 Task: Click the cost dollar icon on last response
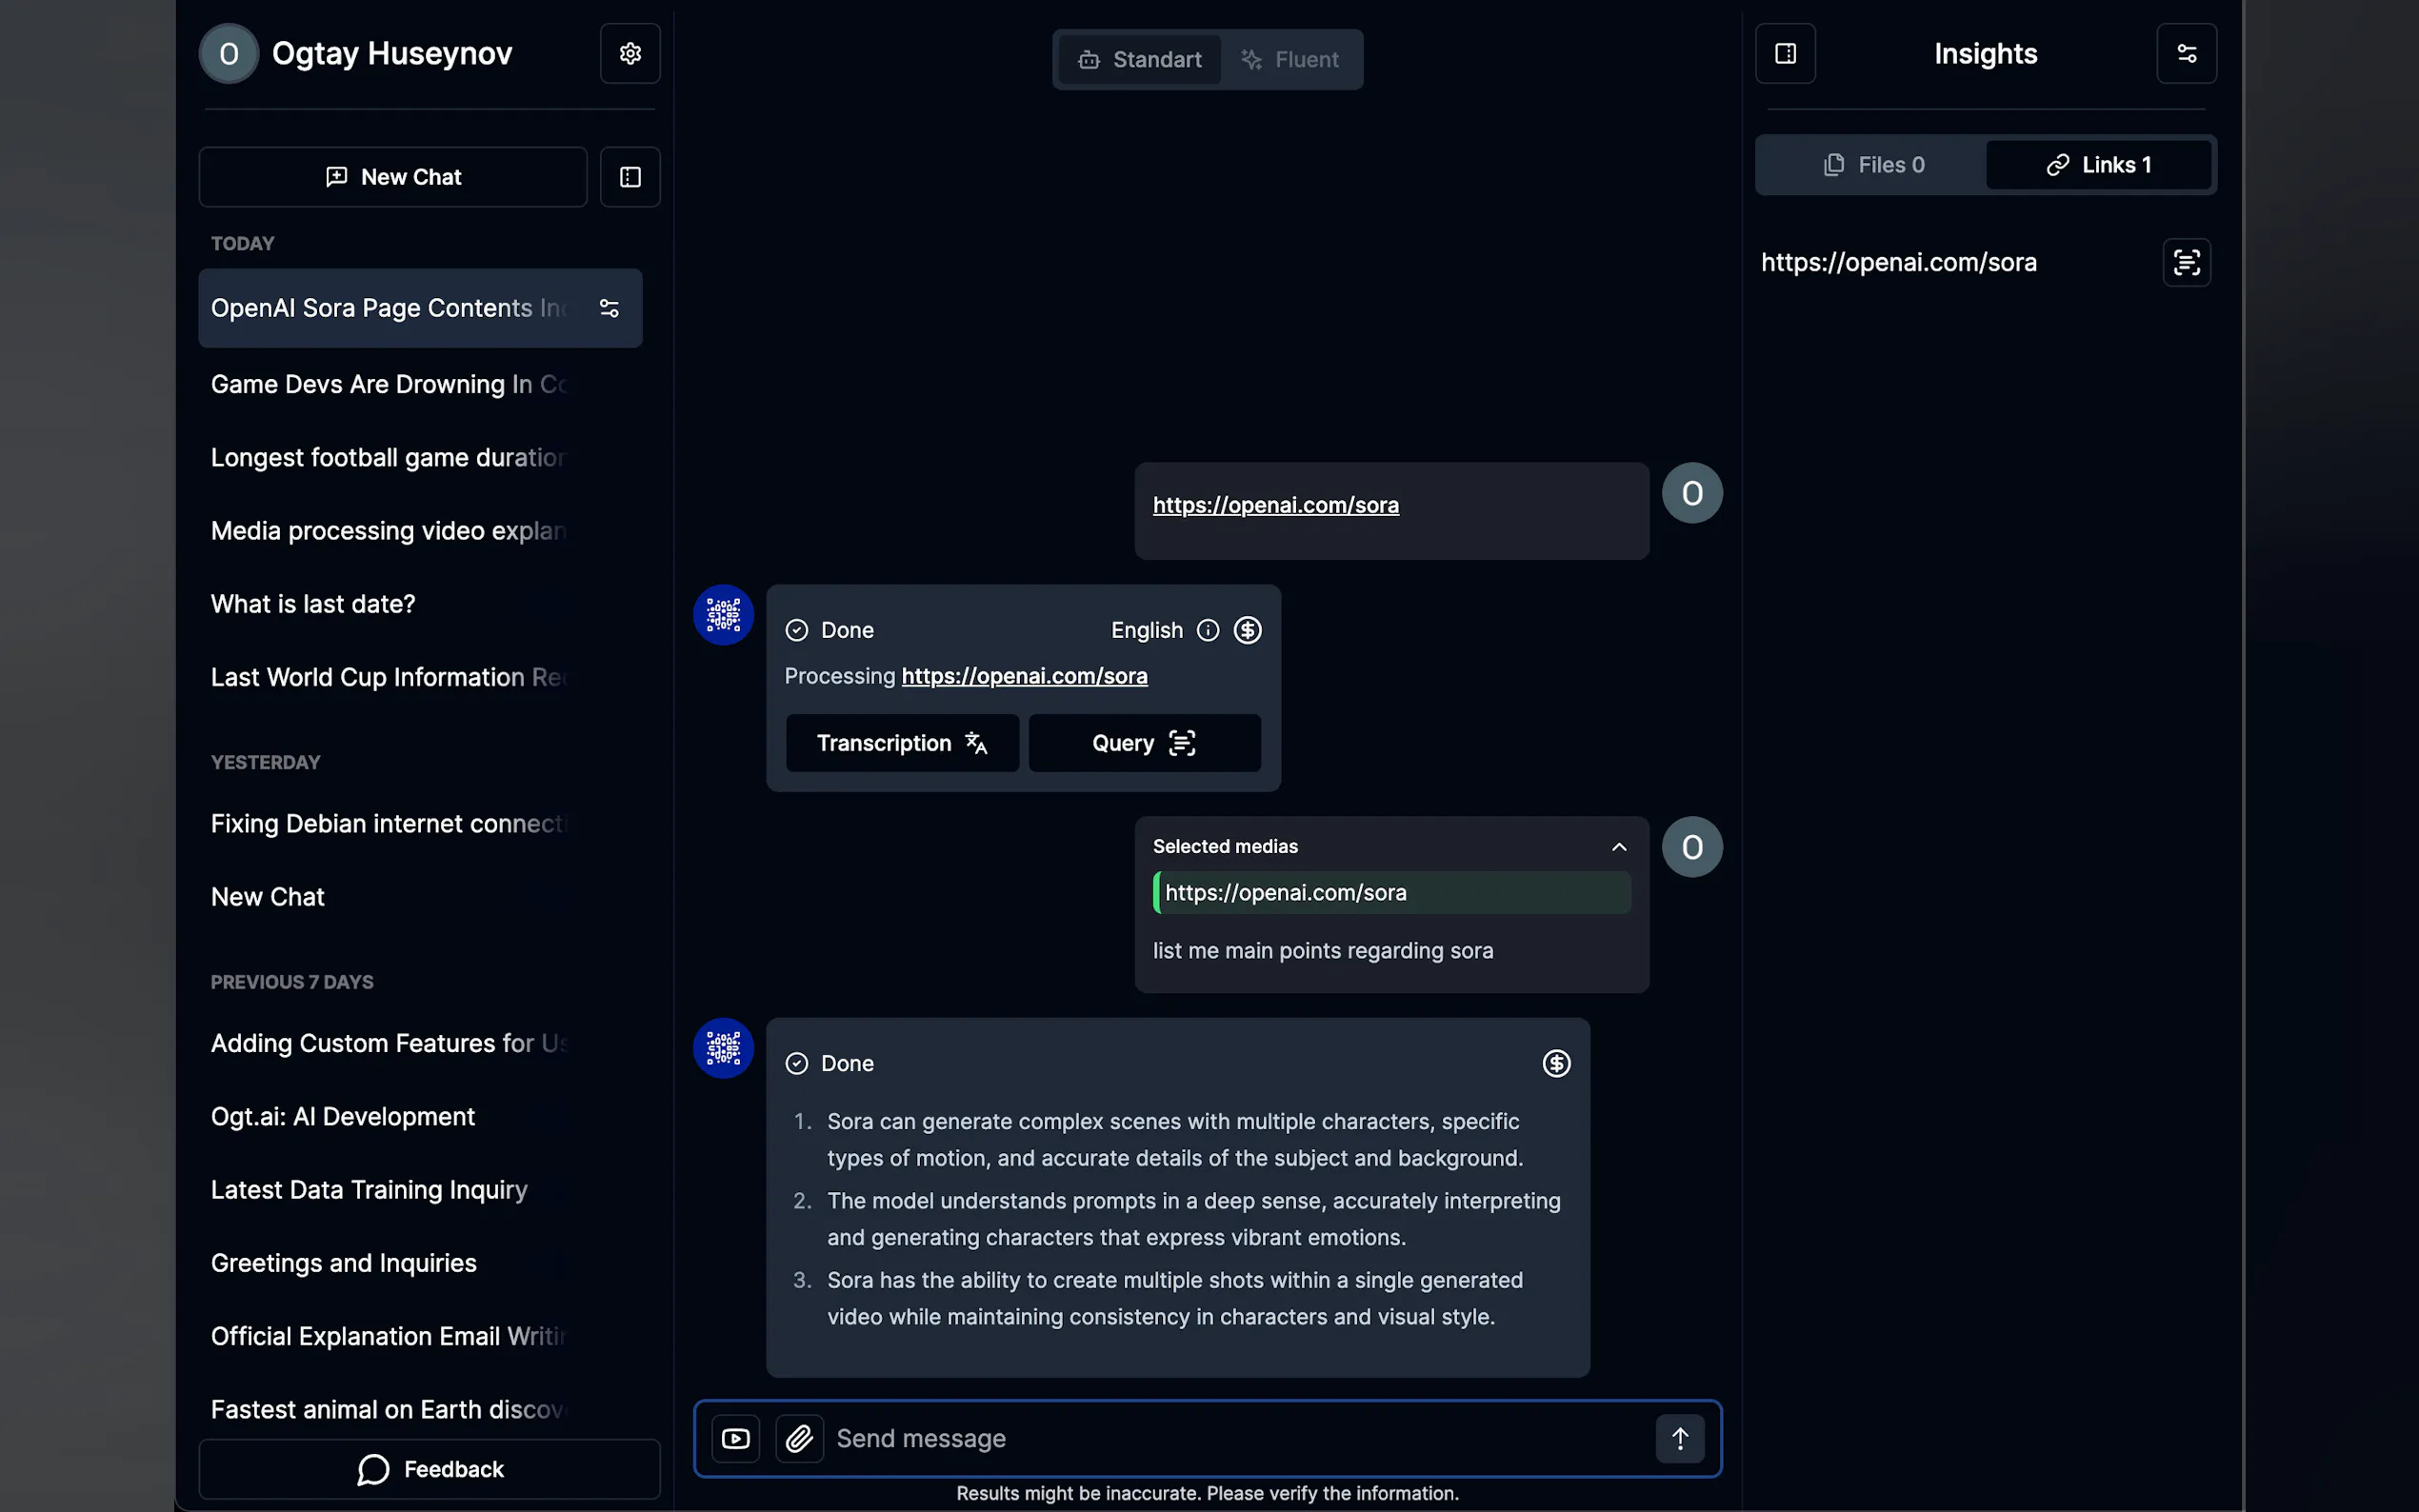click(1556, 1063)
